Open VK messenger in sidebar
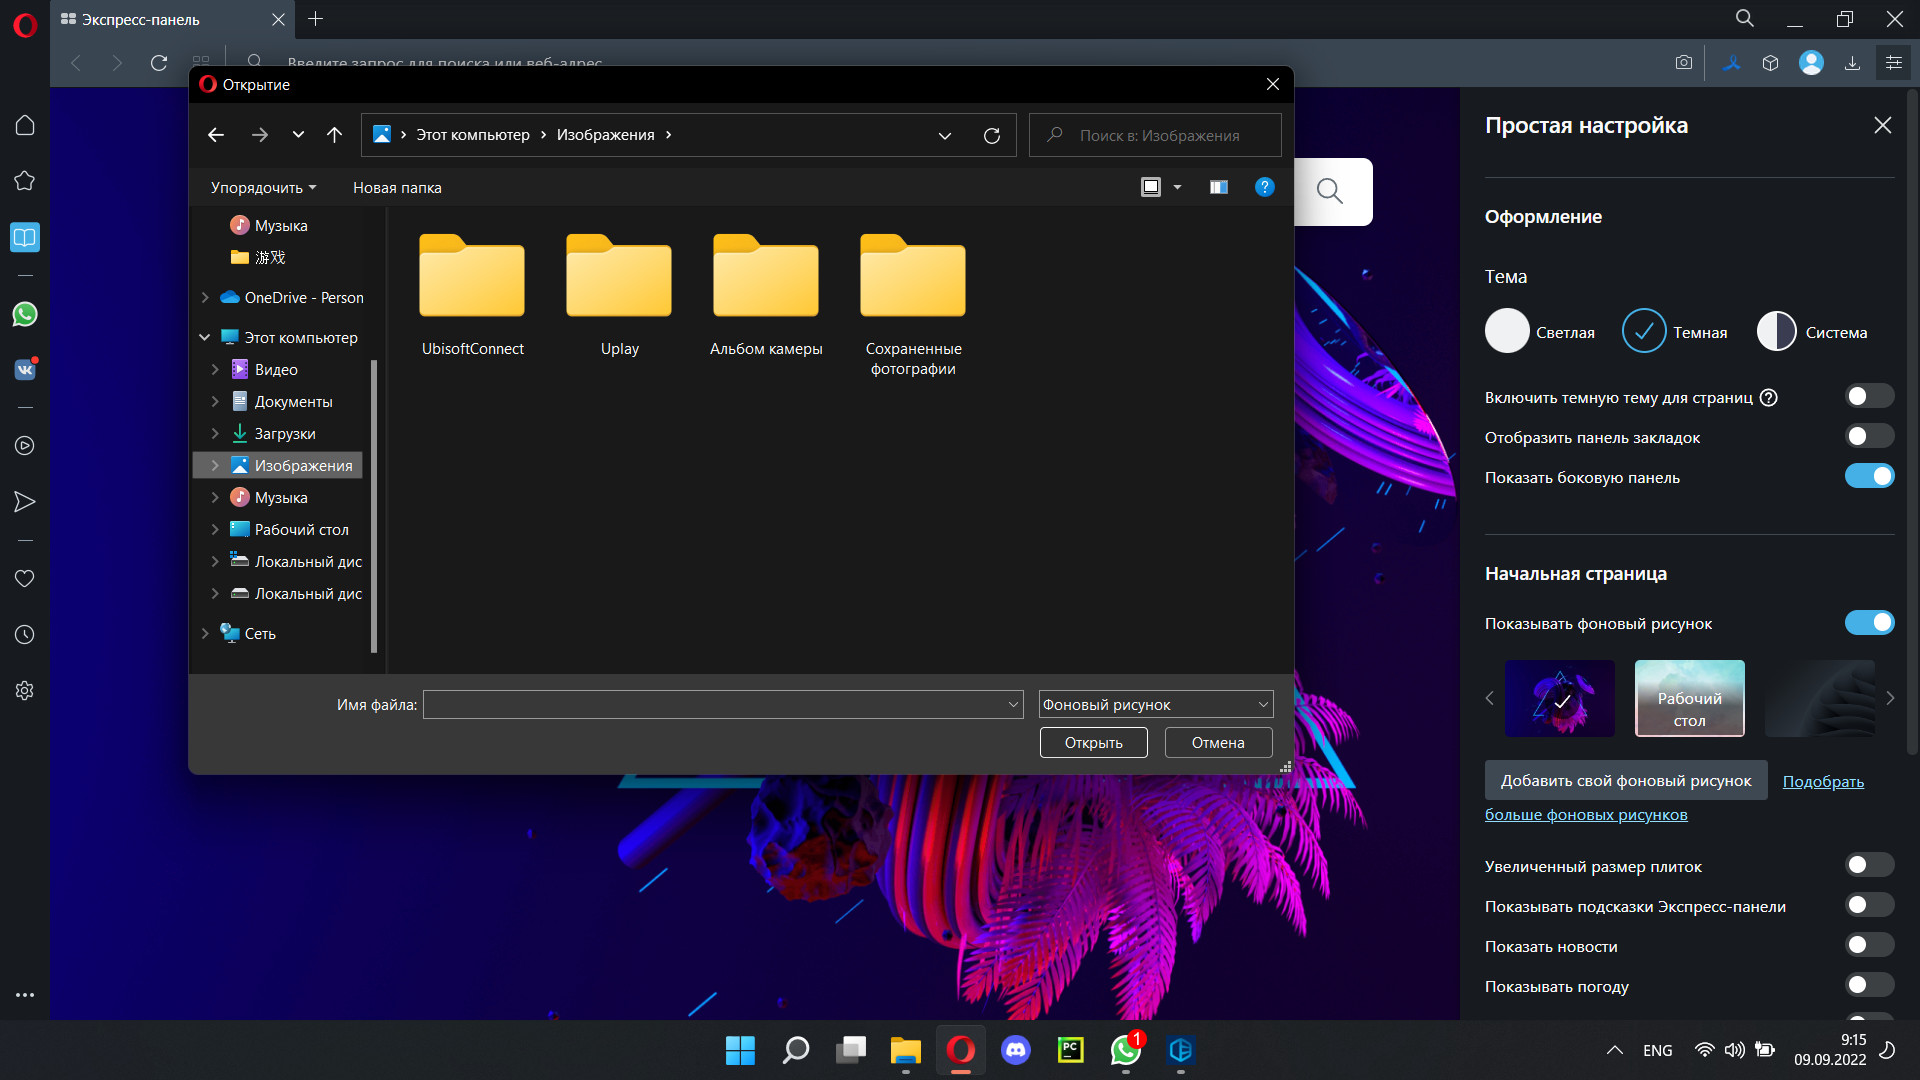The width and height of the screenshot is (1920, 1080). pyautogui.click(x=25, y=369)
